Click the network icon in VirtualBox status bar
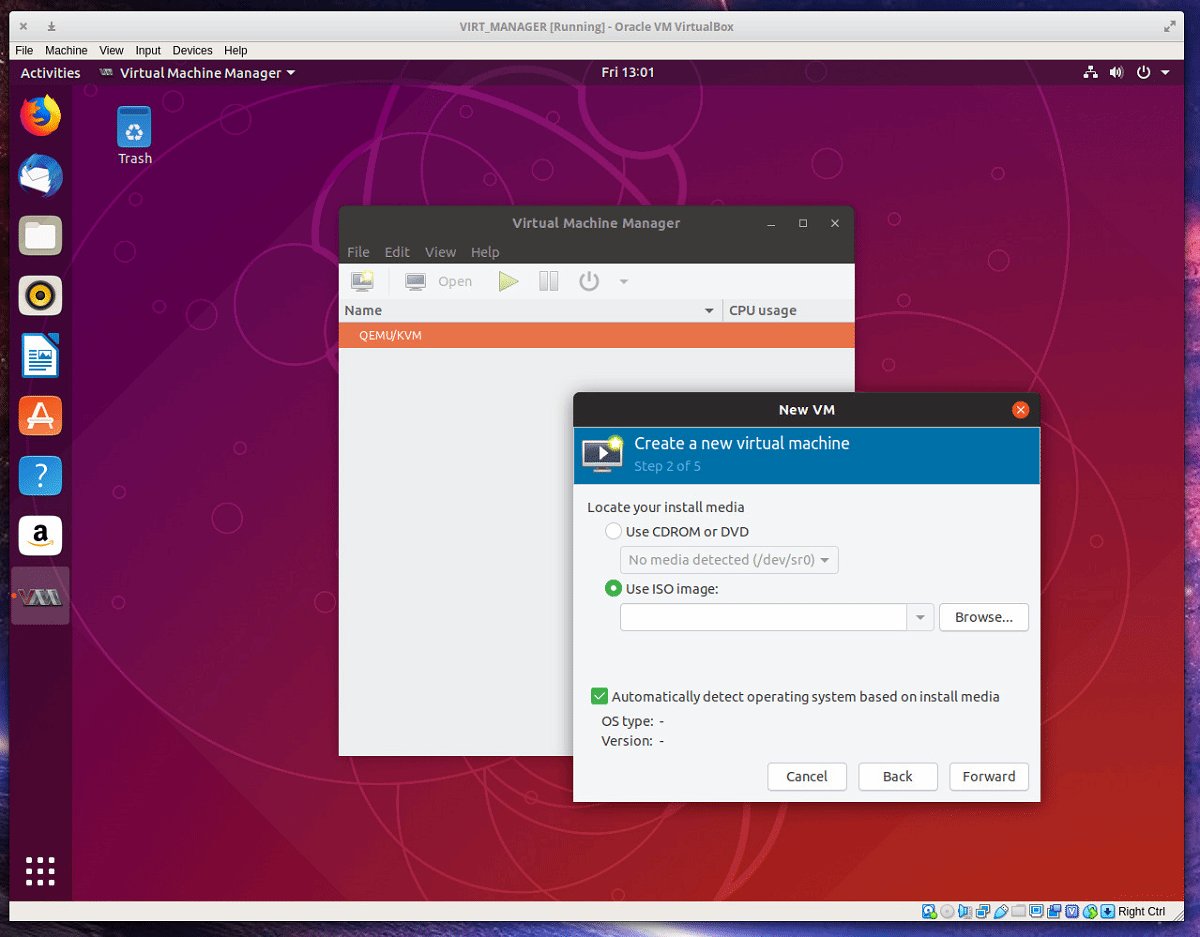The width and height of the screenshot is (1200, 937). tap(983, 911)
